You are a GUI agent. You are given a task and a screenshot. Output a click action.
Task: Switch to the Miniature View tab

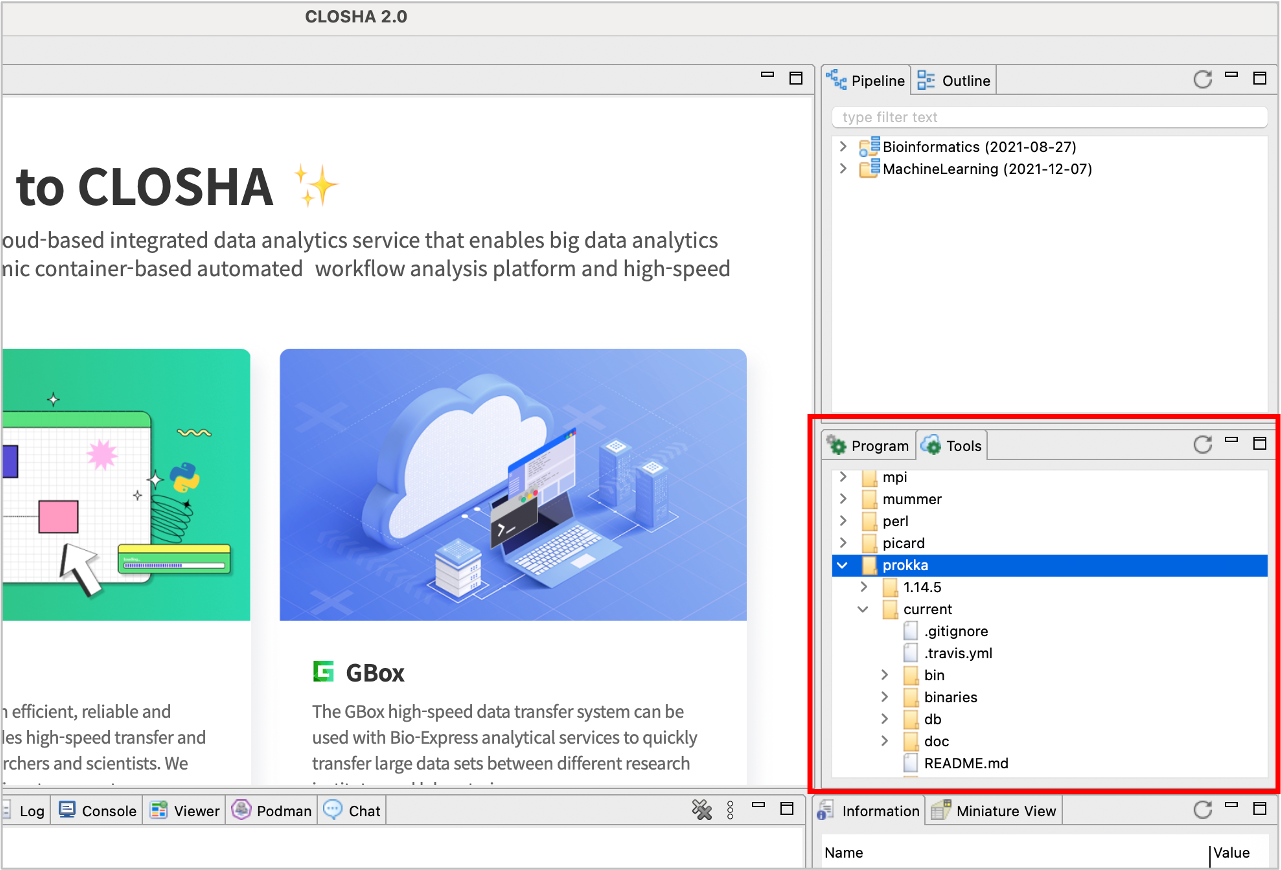993,811
